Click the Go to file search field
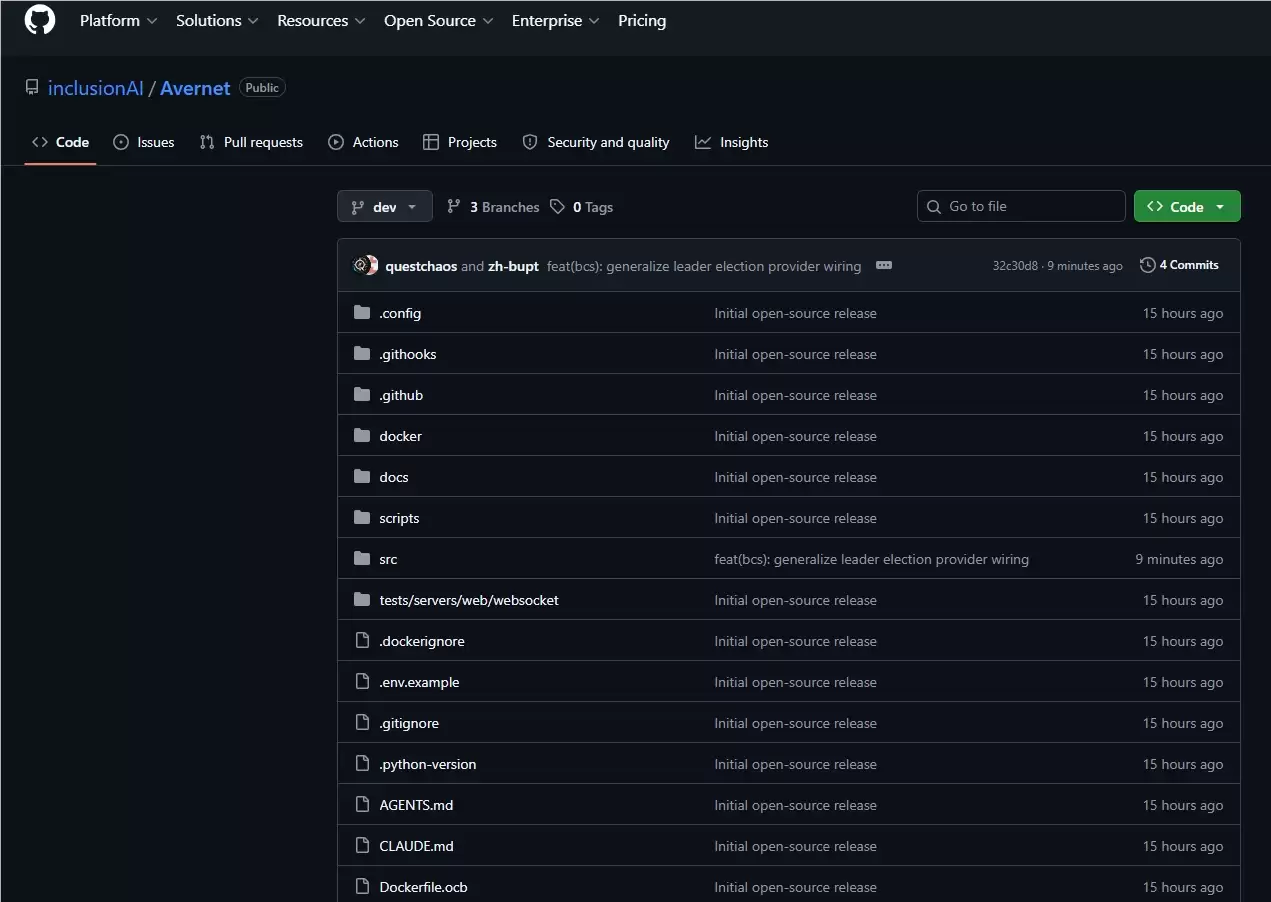Screen dimensions: 1271x902 coord(1021,206)
